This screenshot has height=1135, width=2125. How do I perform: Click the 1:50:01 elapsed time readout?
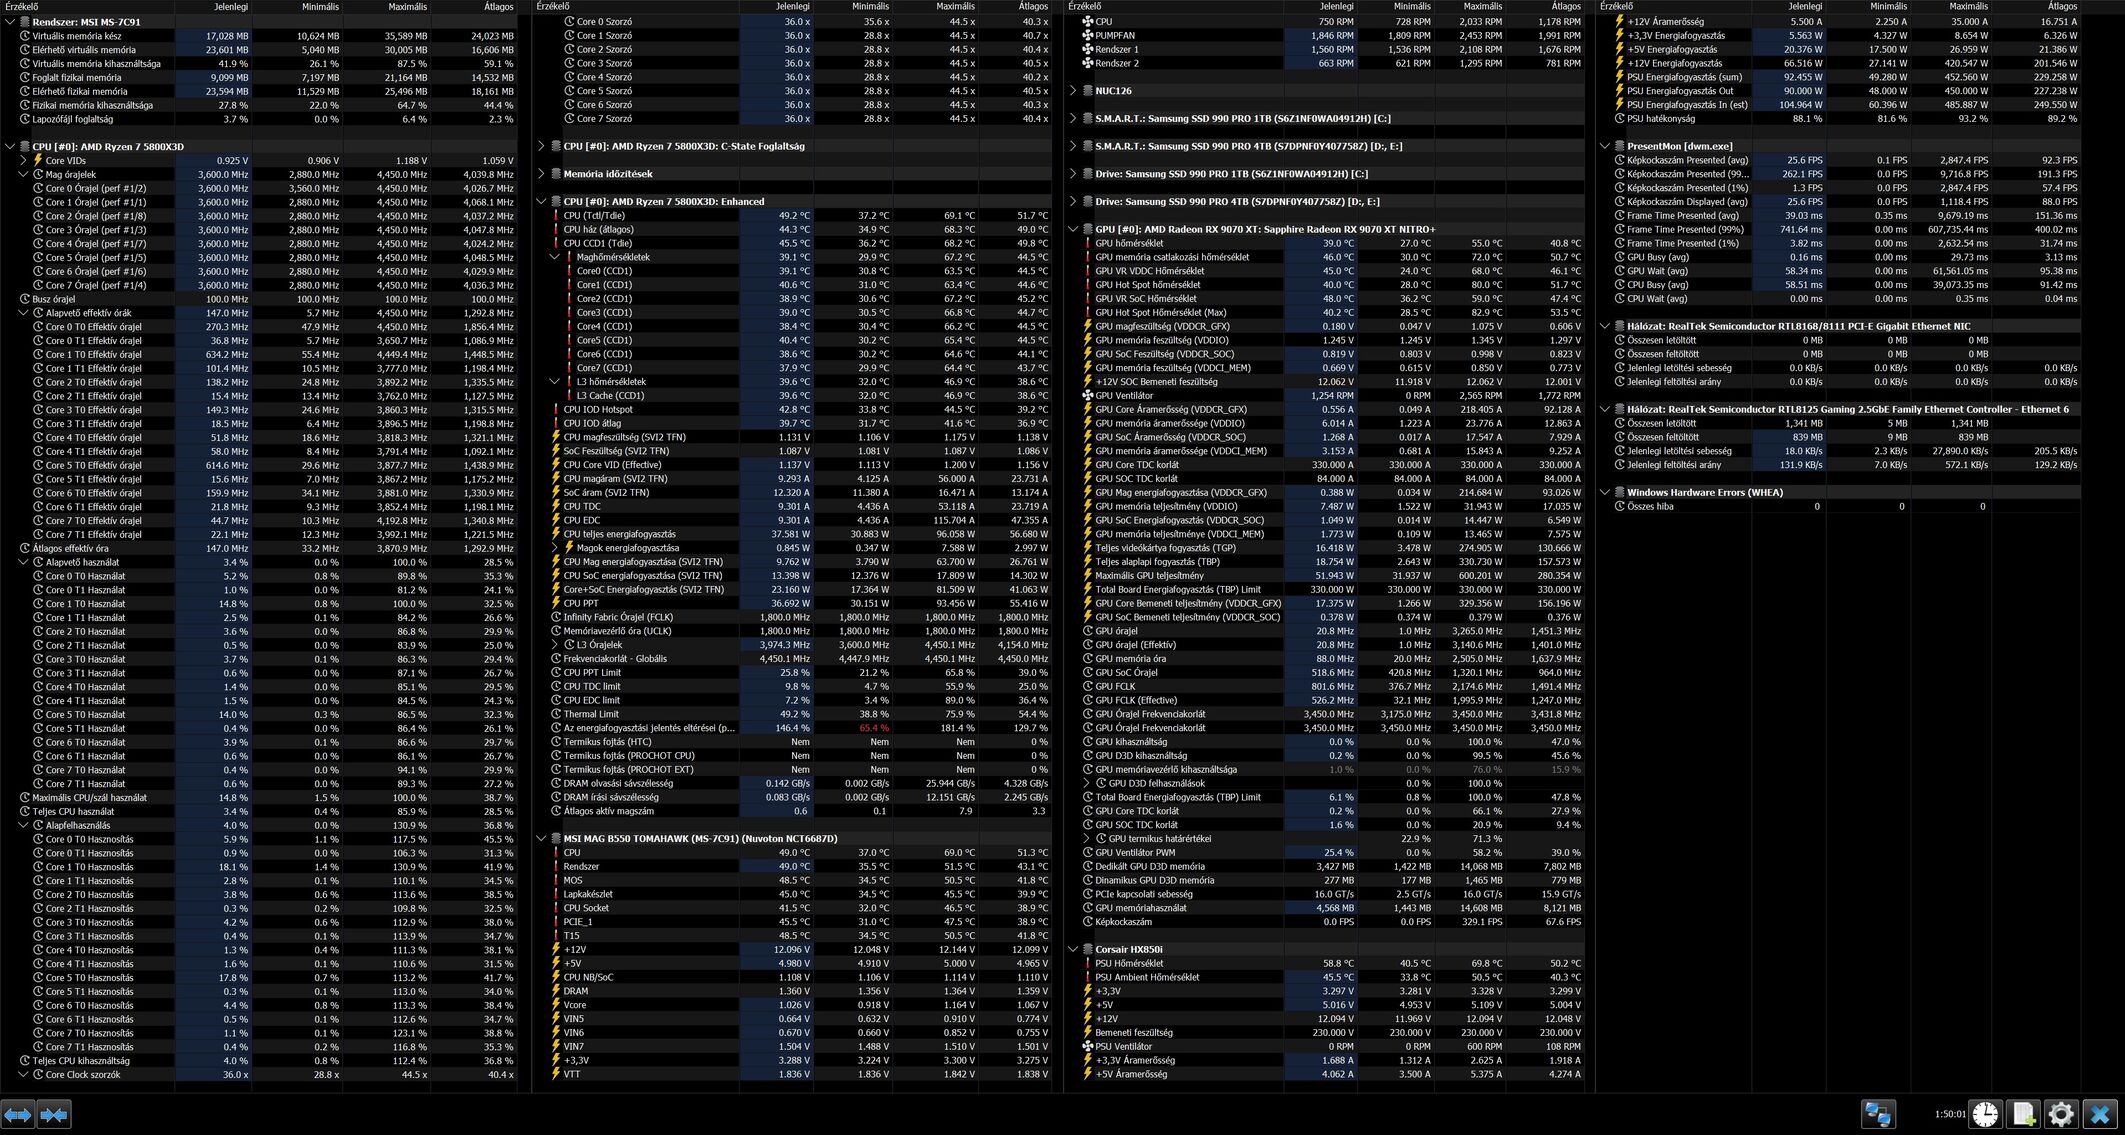pos(1949,1114)
